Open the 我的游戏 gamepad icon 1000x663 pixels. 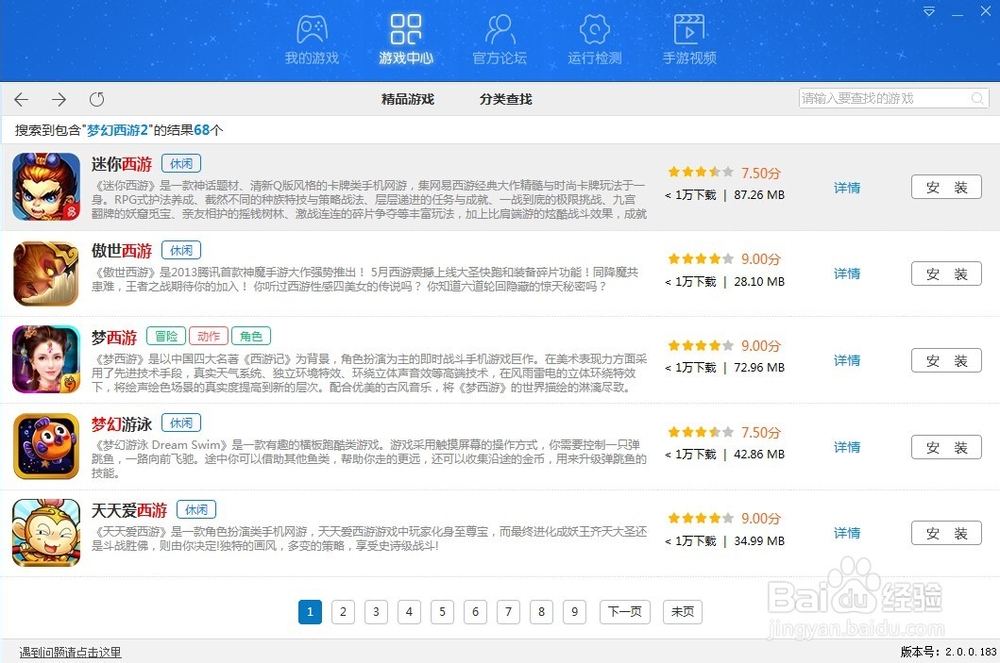tap(312, 29)
